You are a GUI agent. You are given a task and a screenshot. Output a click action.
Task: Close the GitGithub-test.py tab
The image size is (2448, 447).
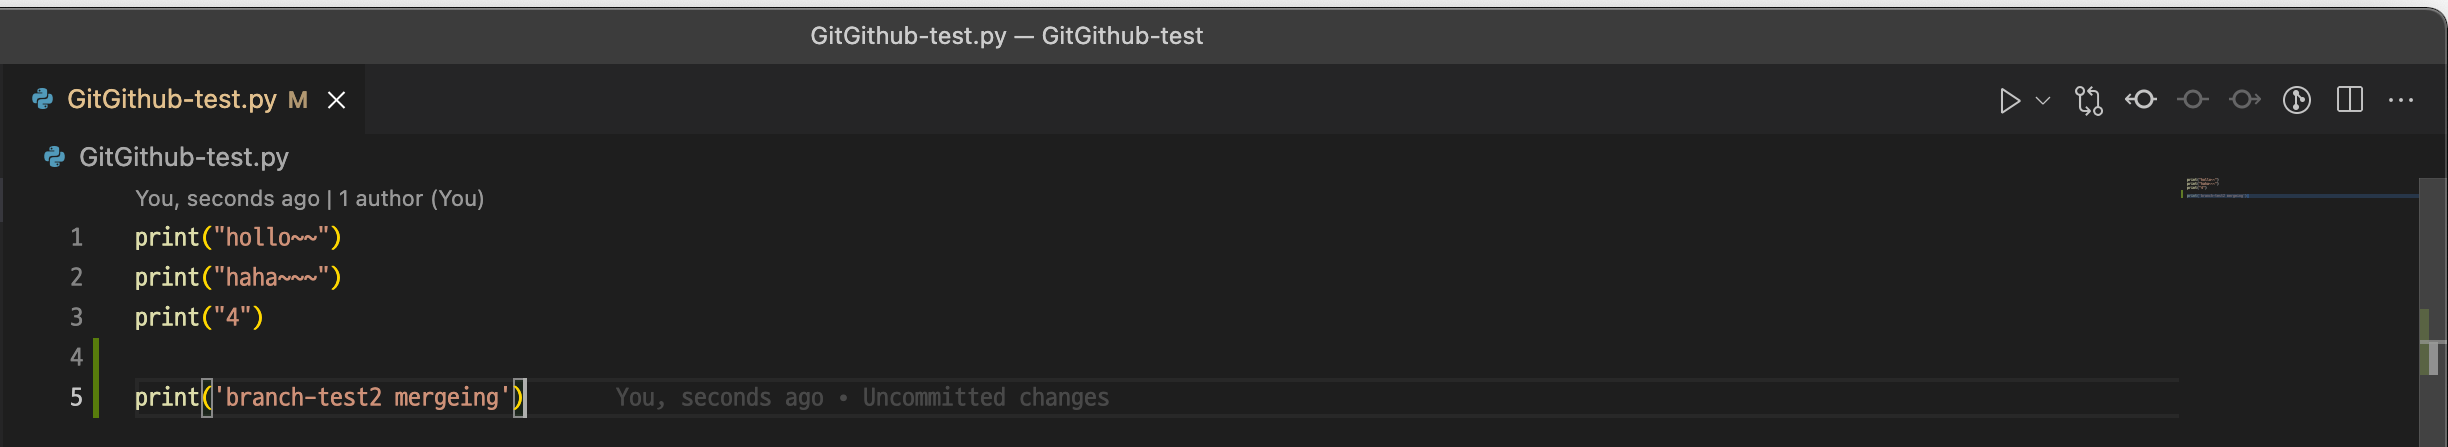click(337, 100)
